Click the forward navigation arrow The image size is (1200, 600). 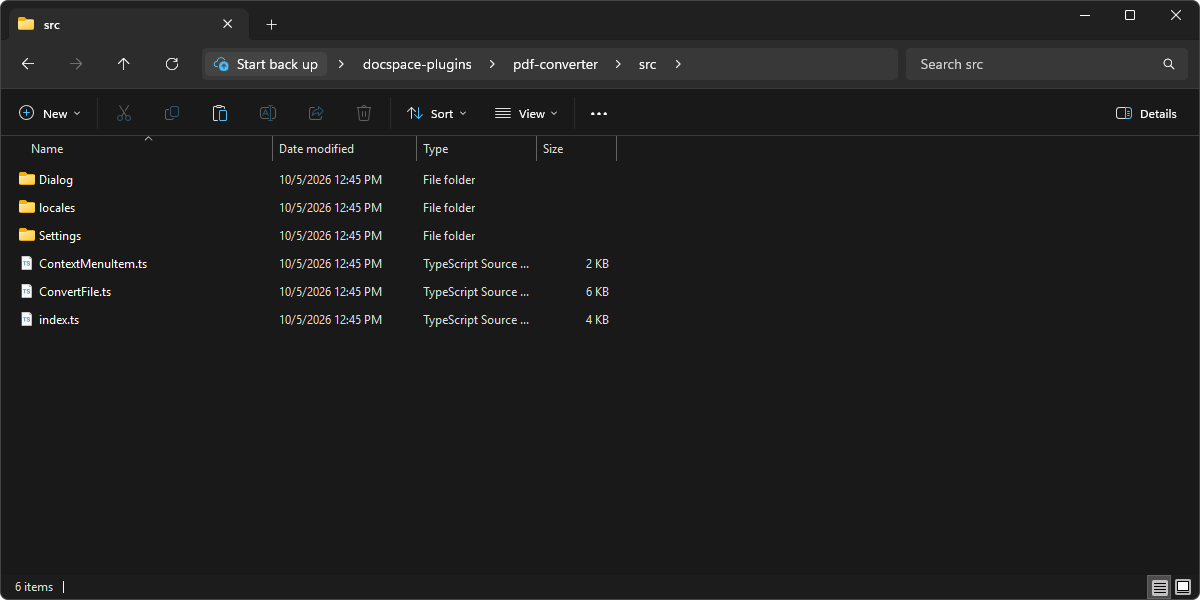point(76,64)
